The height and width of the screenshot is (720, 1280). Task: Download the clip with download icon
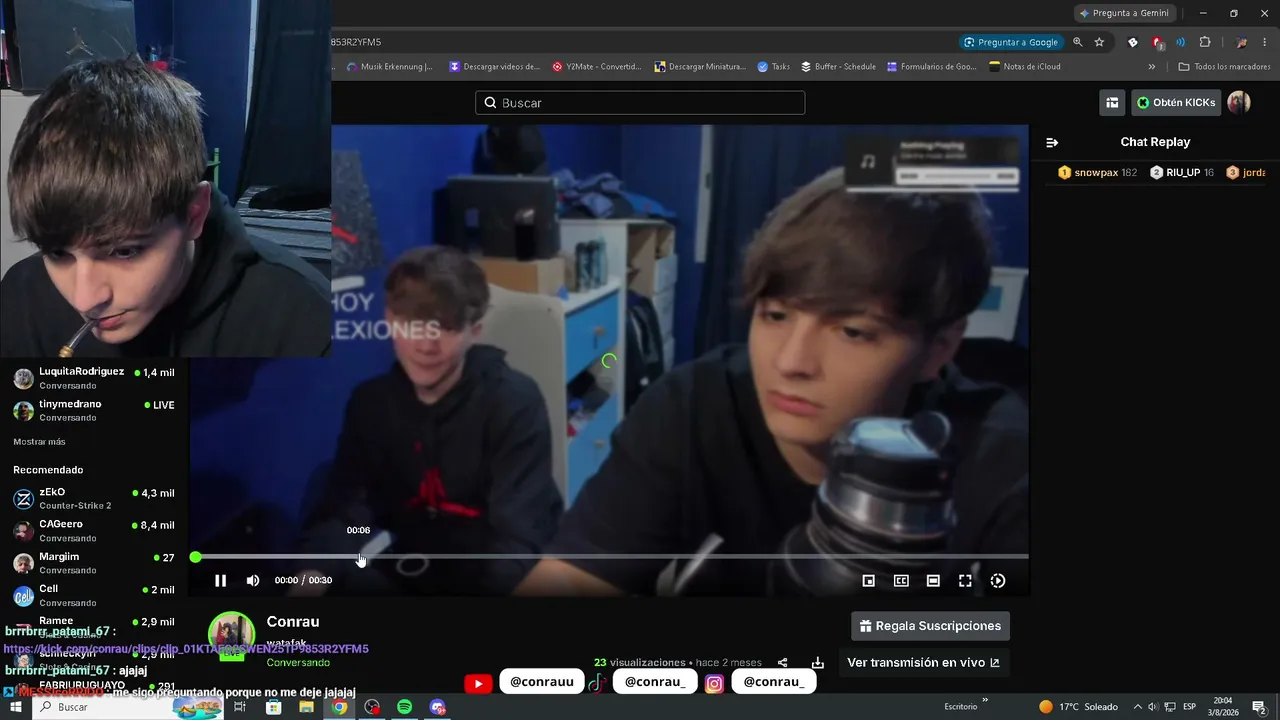click(x=818, y=662)
